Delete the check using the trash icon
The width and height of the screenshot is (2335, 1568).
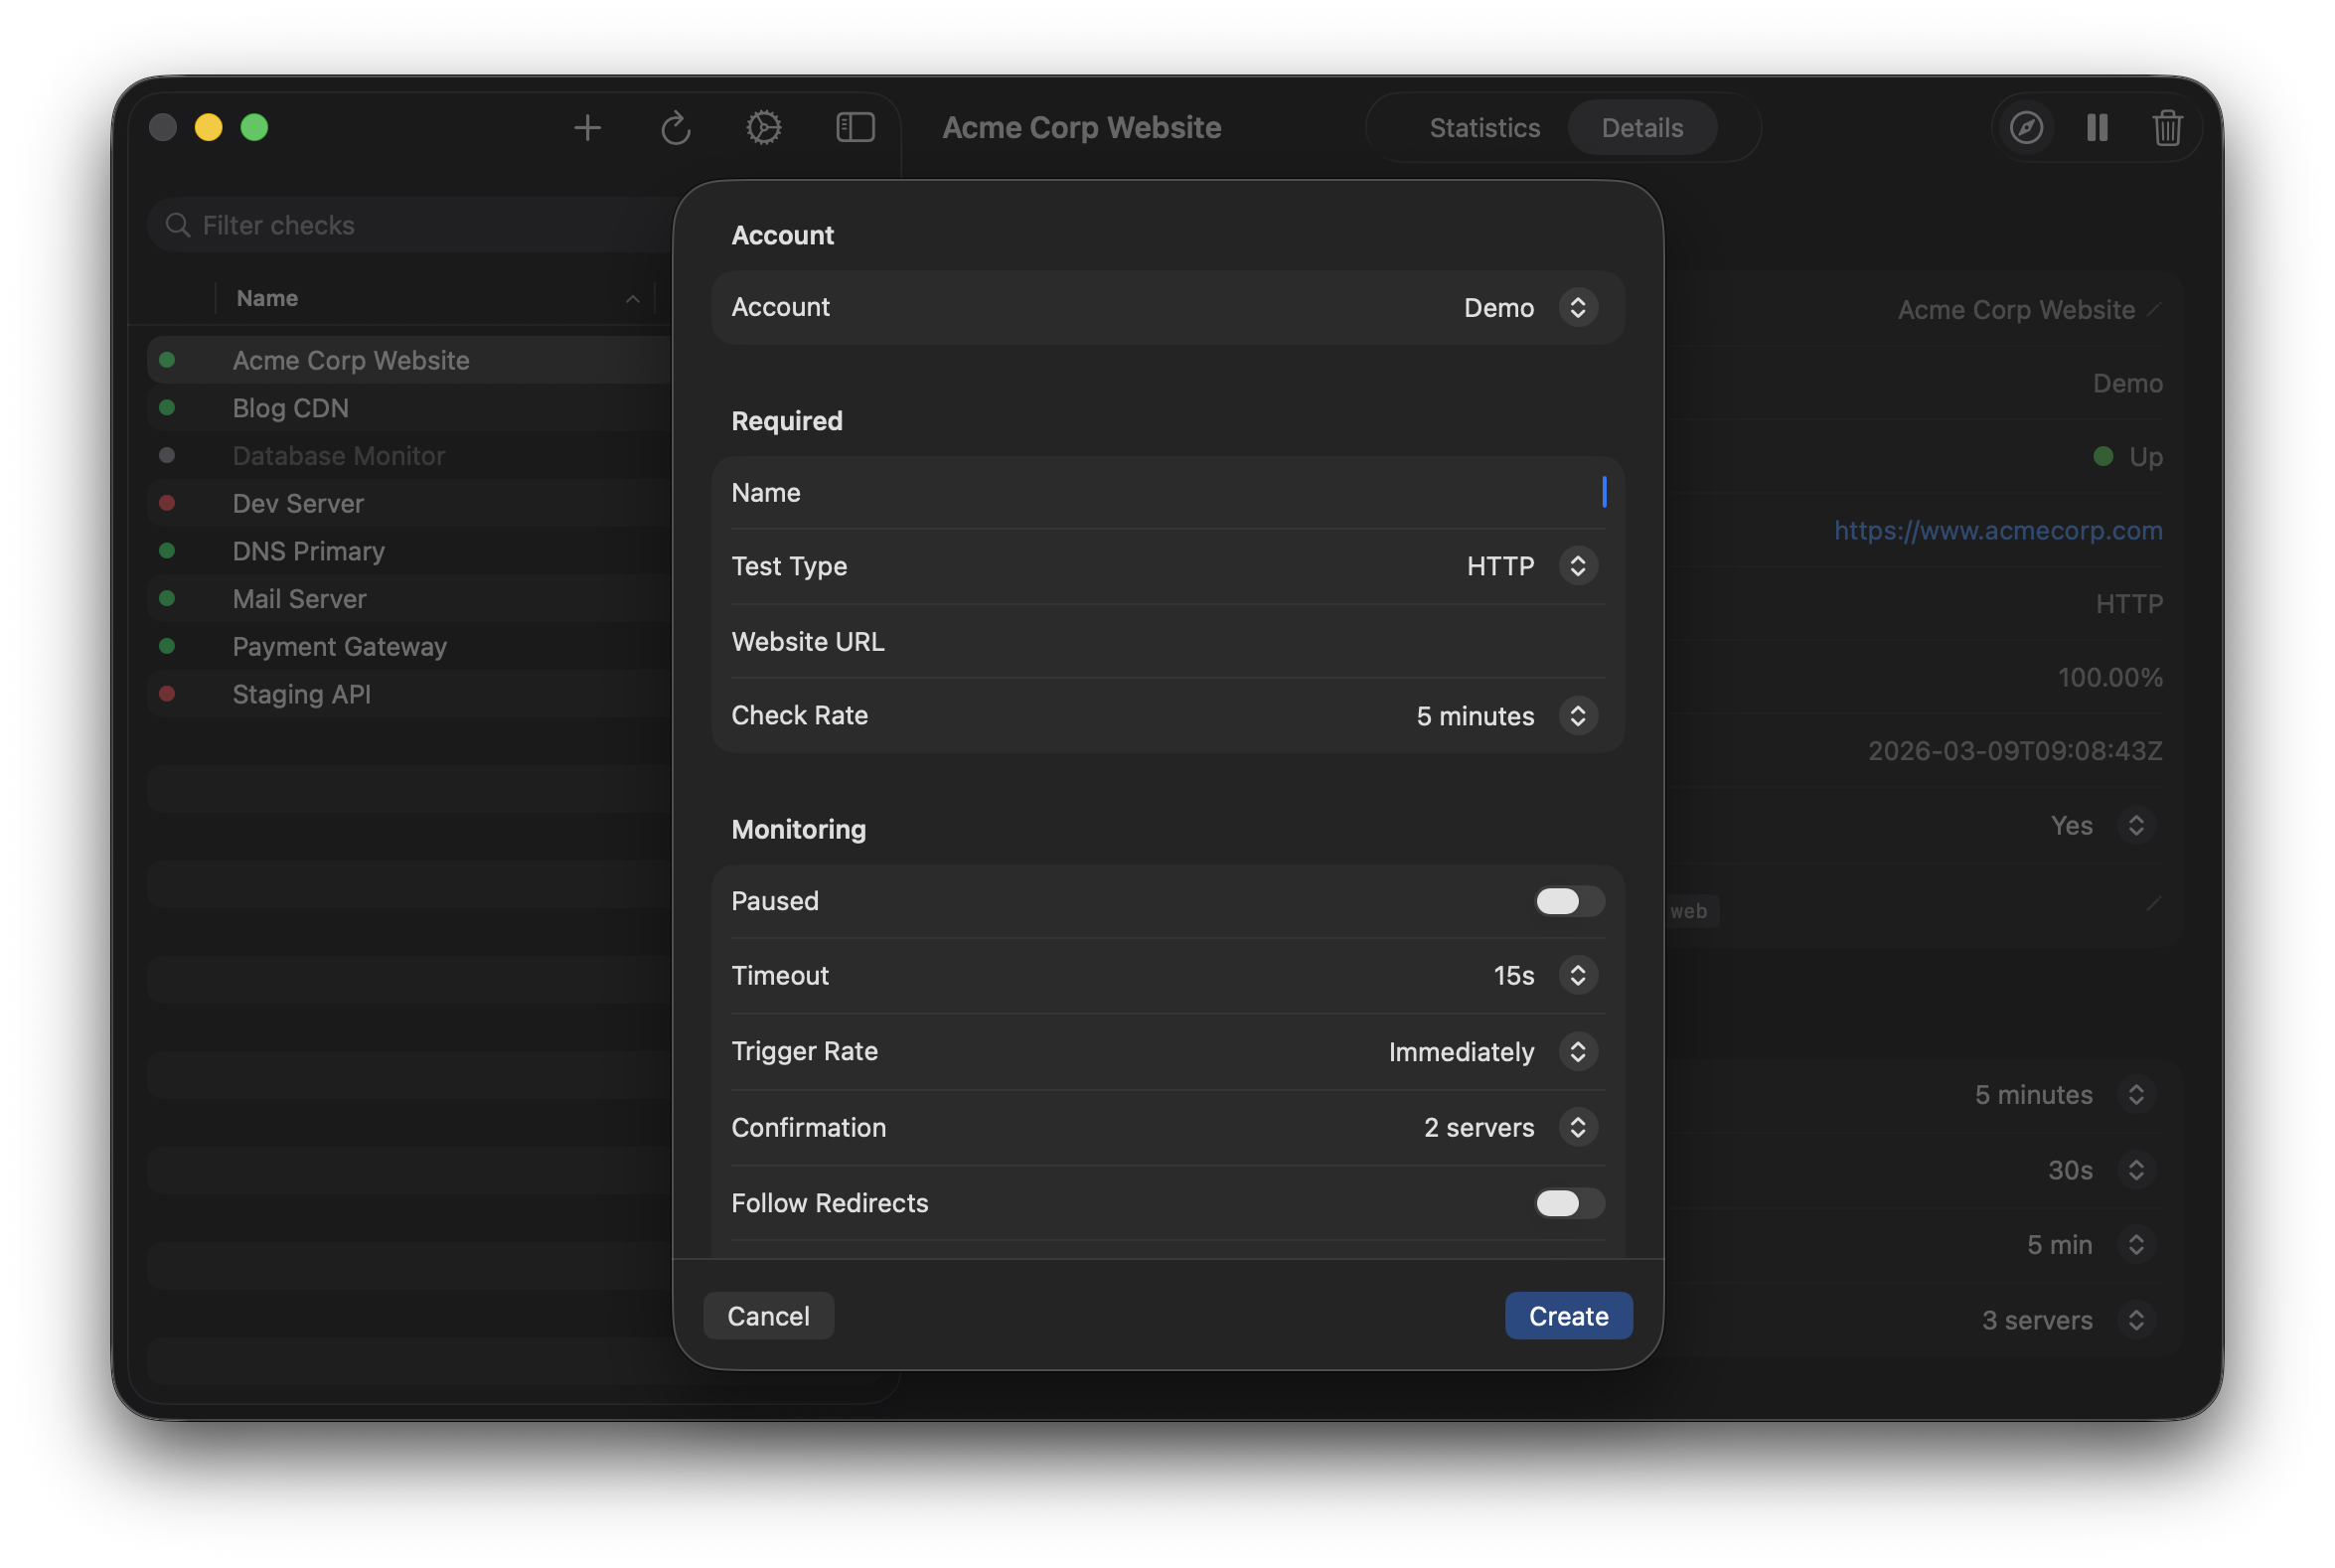point(2167,127)
